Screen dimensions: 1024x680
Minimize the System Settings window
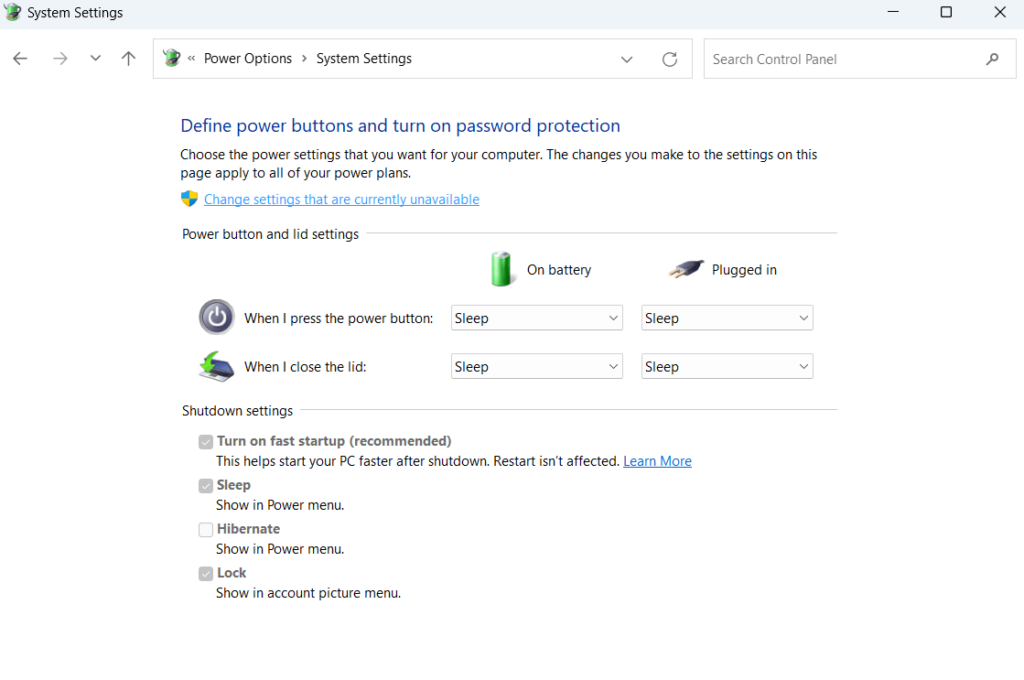coord(893,12)
